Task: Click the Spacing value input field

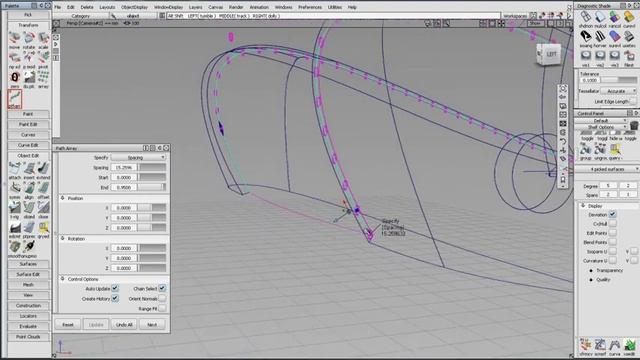Action: (124, 167)
